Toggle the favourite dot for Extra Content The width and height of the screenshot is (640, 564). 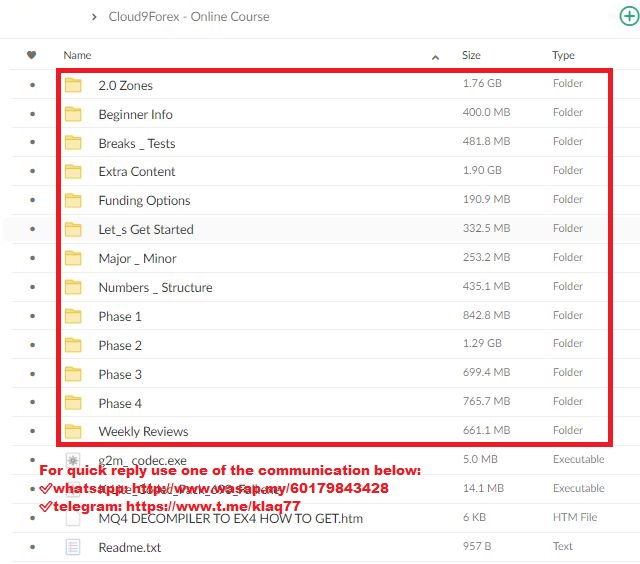(32, 171)
